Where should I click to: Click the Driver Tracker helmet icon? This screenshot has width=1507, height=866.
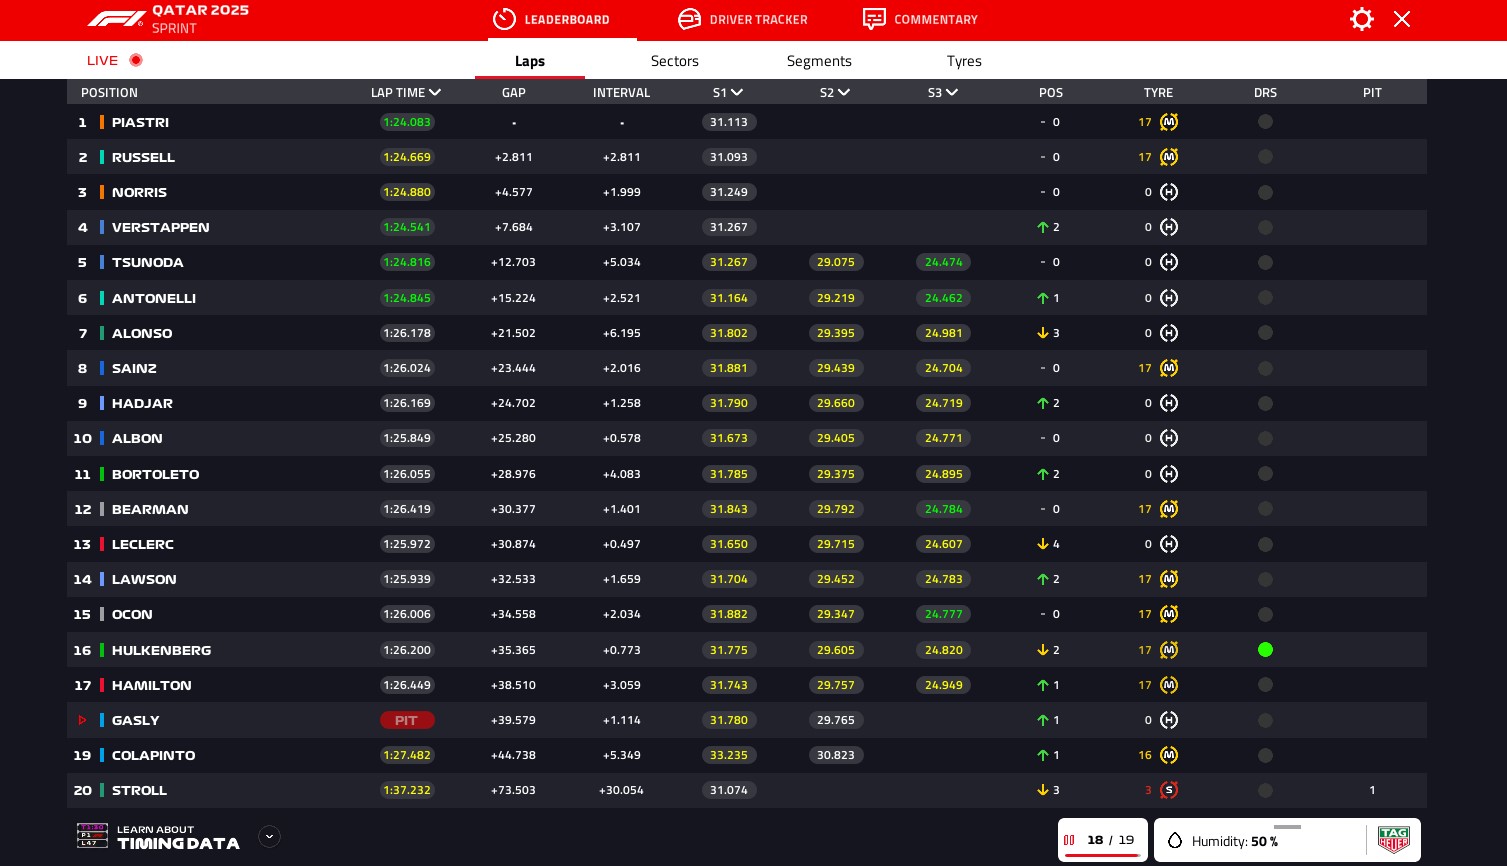tap(689, 19)
